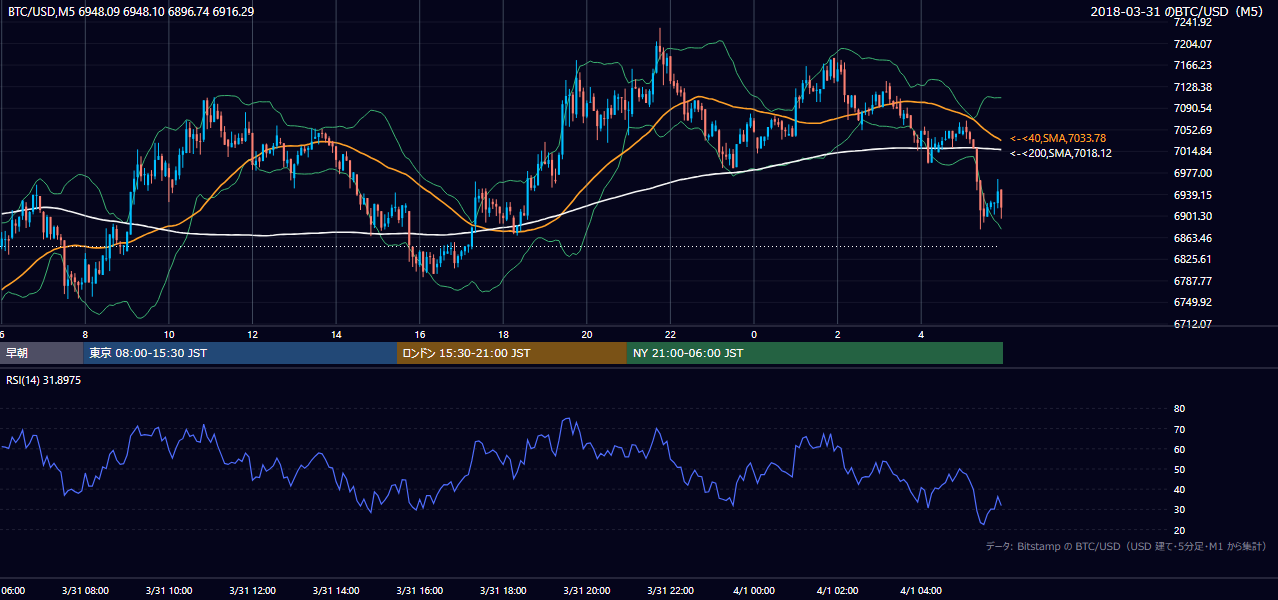This screenshot has height=600, width=1278.
Task: Click the price axis value 7166.23
Action: point(1193,65)
